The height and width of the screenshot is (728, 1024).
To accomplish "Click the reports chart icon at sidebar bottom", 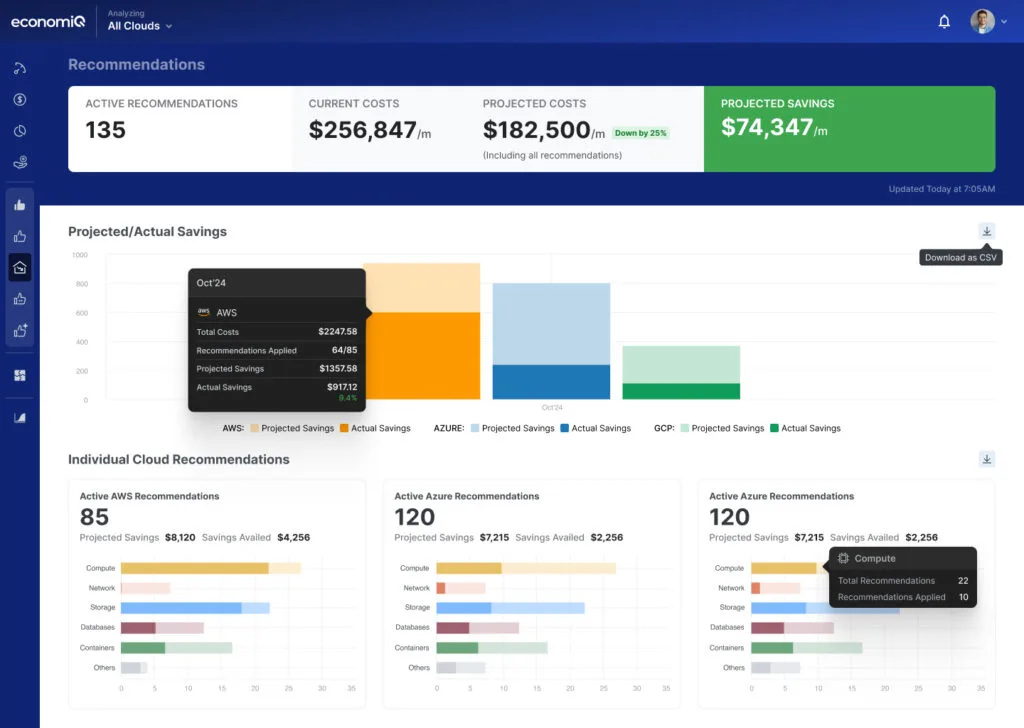I will (x=20, y=415).
